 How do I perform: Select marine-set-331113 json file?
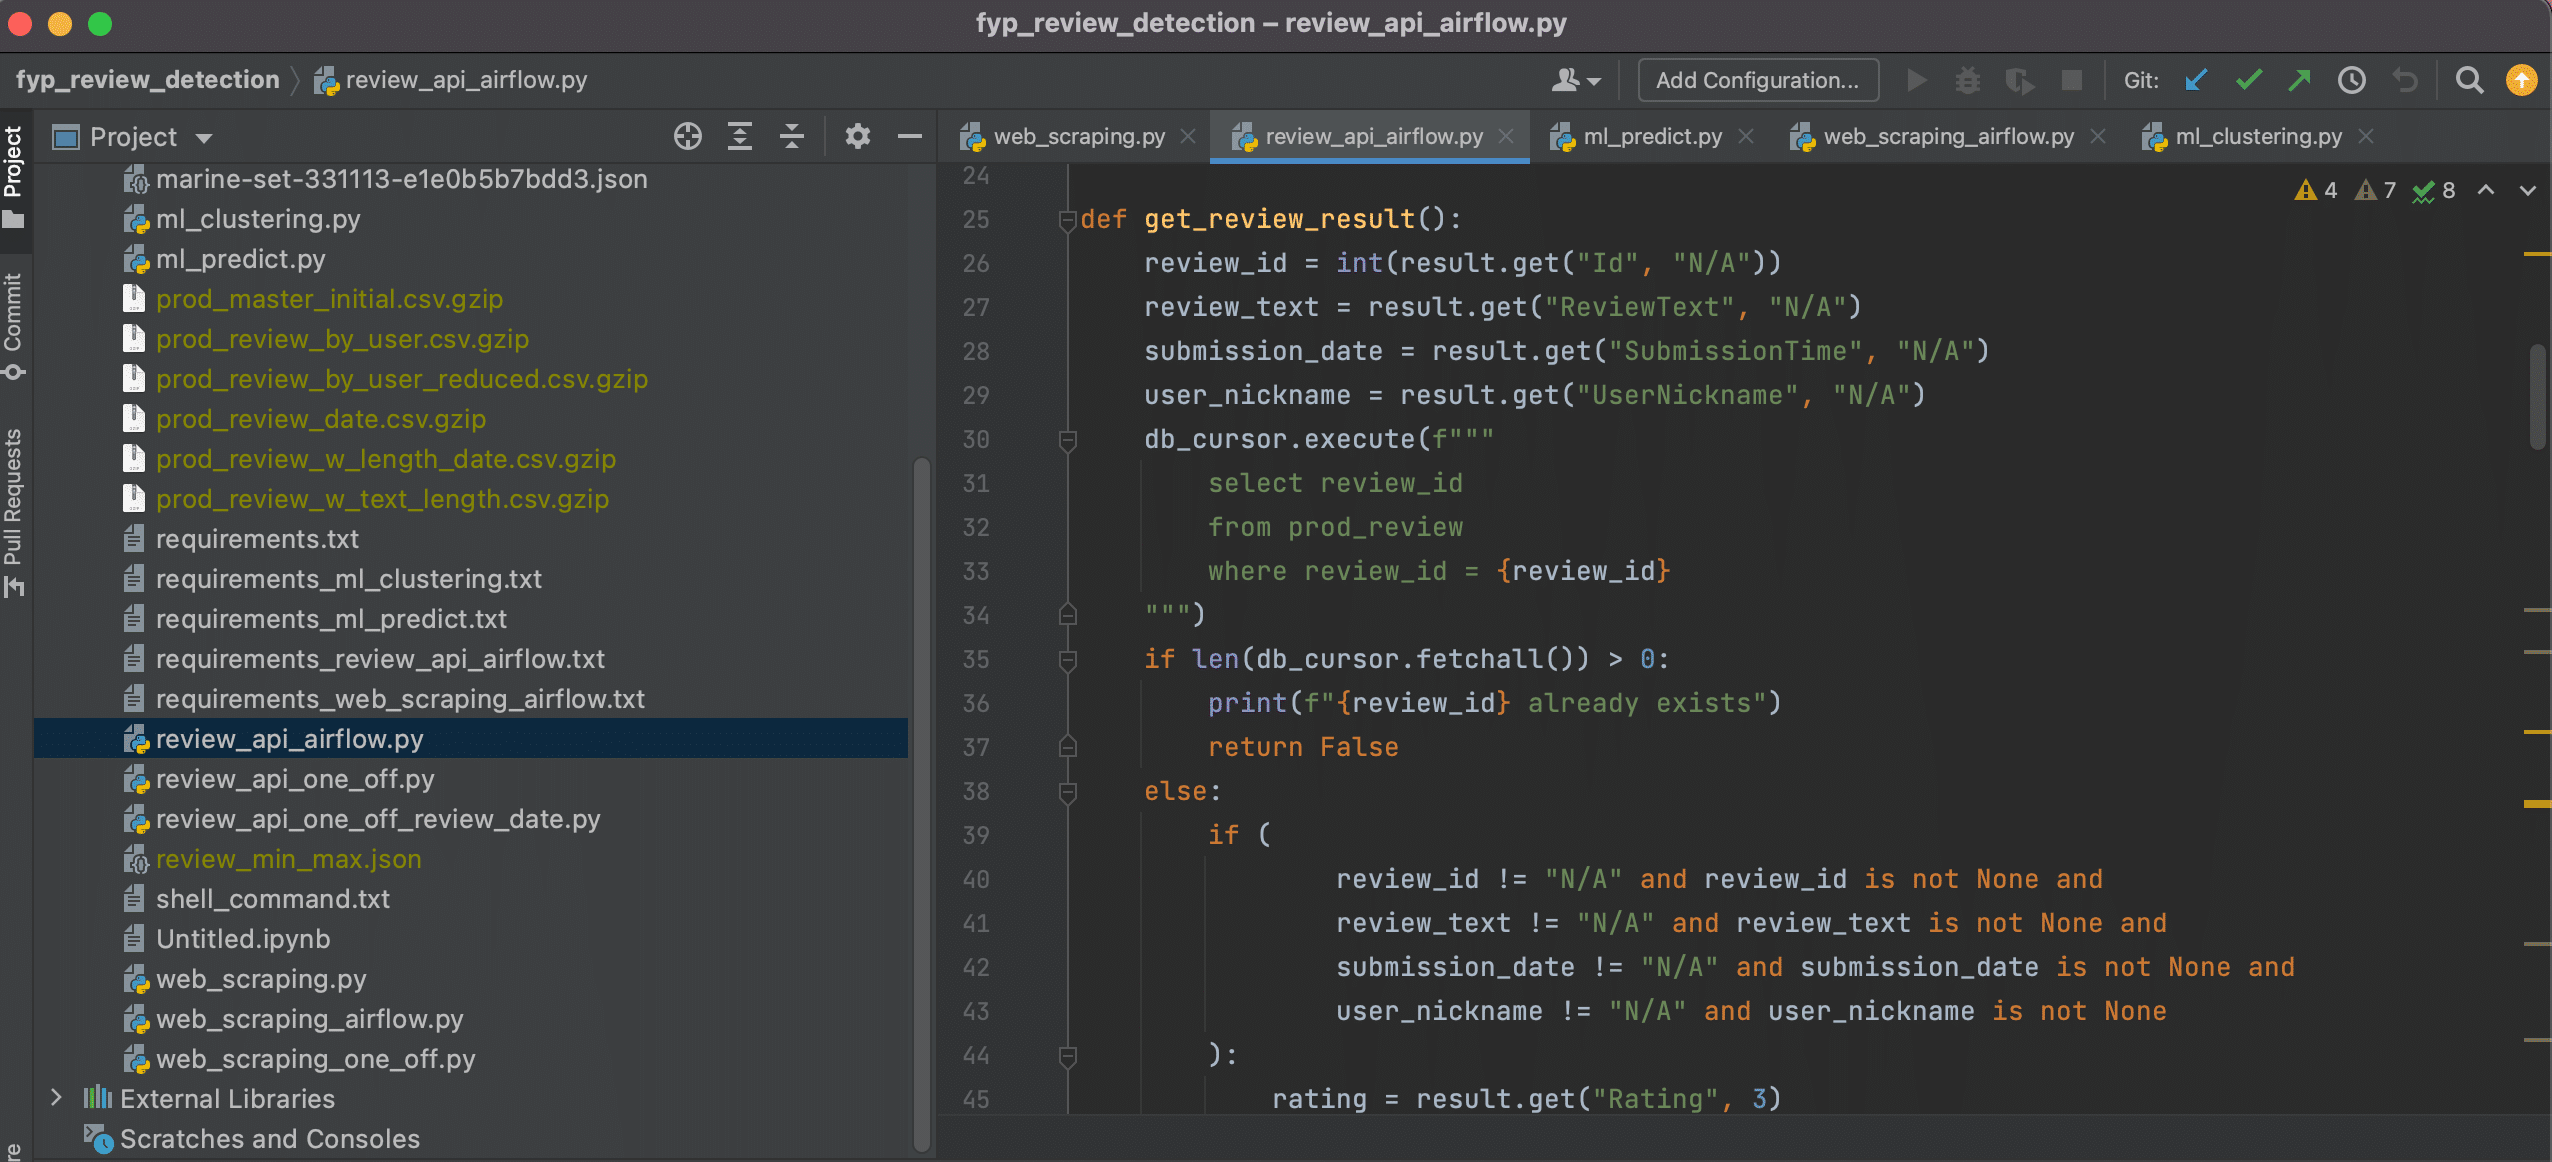pyautogui.click(x=401, y=179)
